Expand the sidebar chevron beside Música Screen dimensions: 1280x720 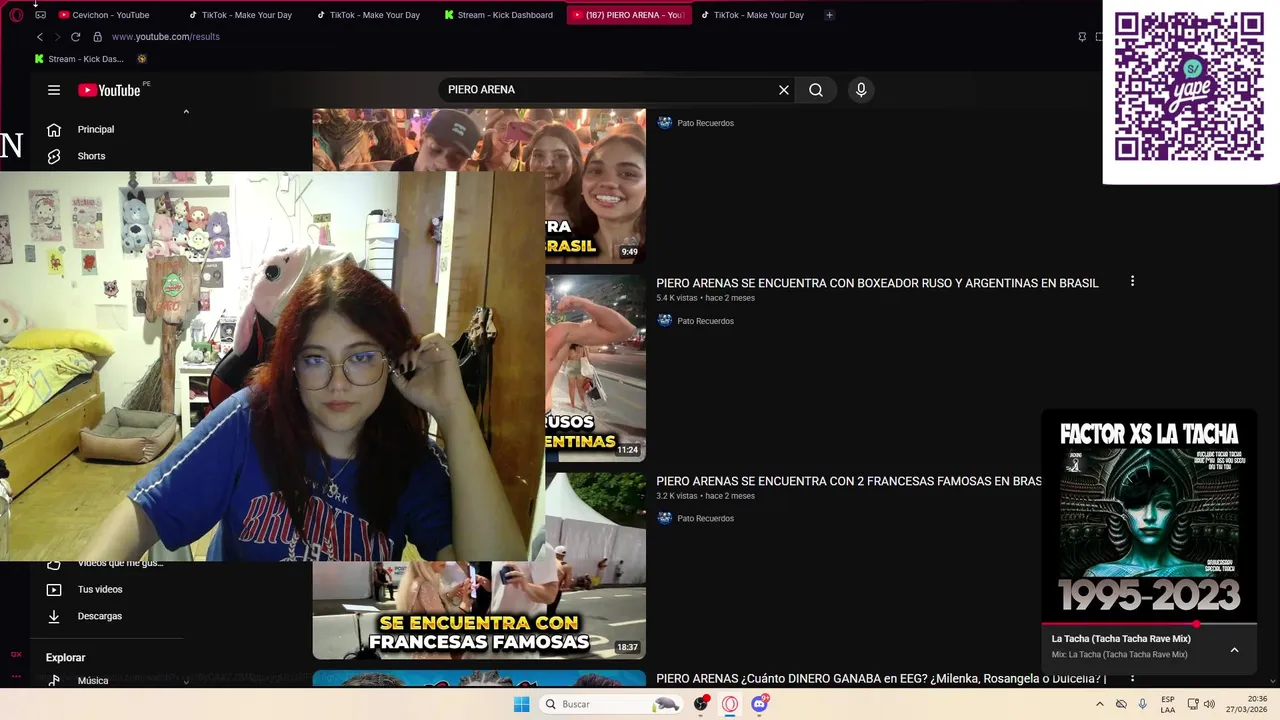[186, 682]
